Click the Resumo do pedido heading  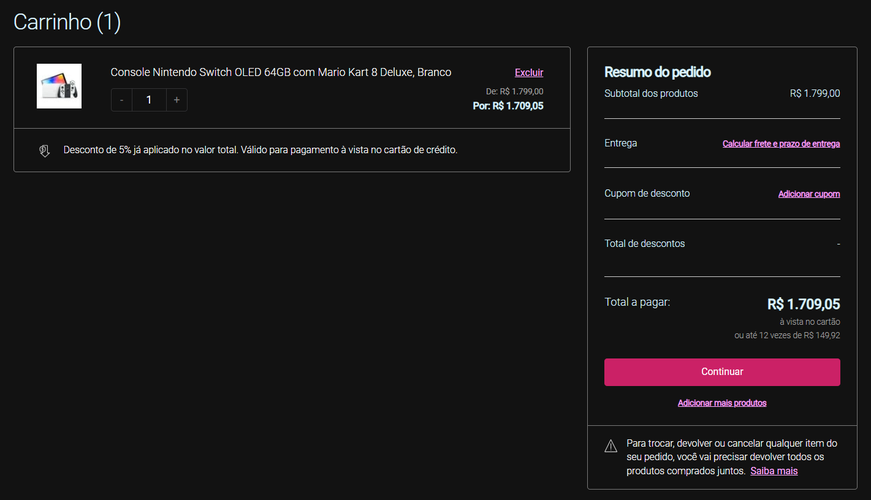pos(657,72)
